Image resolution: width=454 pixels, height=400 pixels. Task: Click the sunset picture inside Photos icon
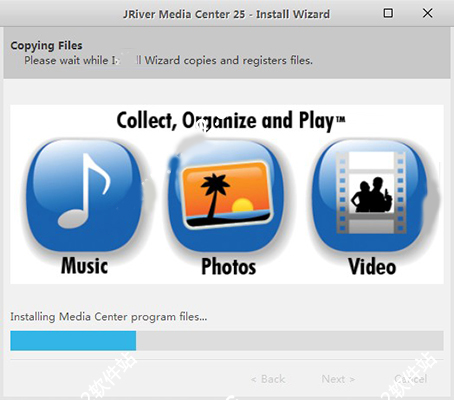[x=228, y=195]
